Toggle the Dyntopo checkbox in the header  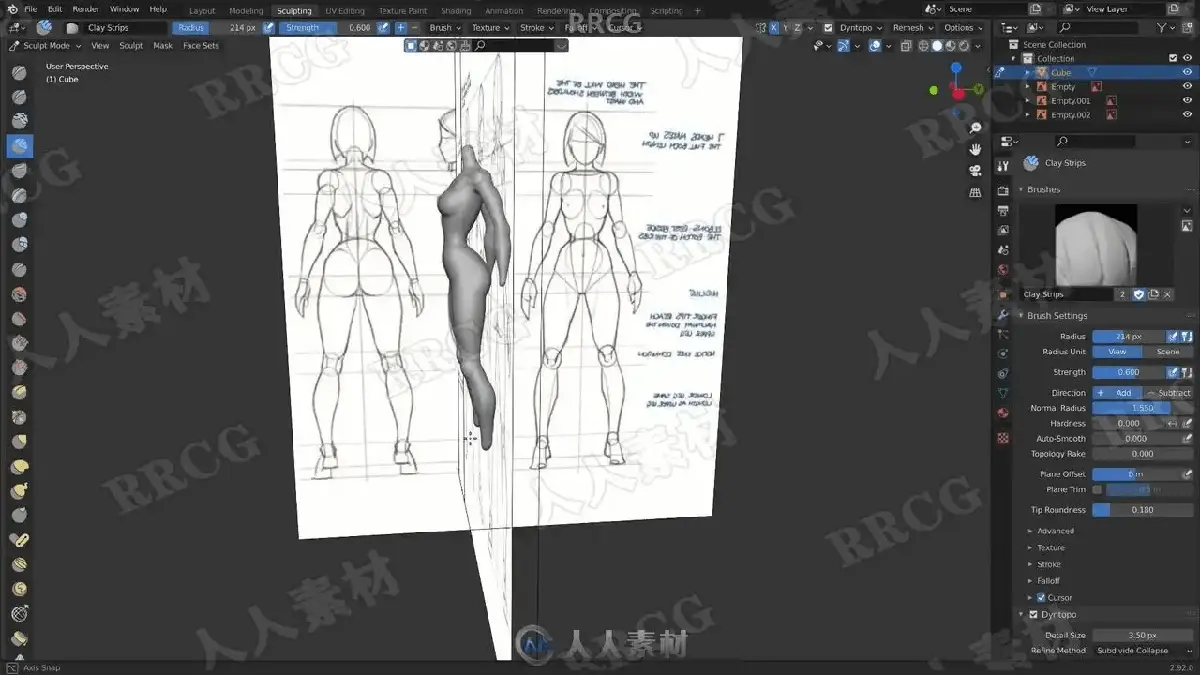click(828, 28)
